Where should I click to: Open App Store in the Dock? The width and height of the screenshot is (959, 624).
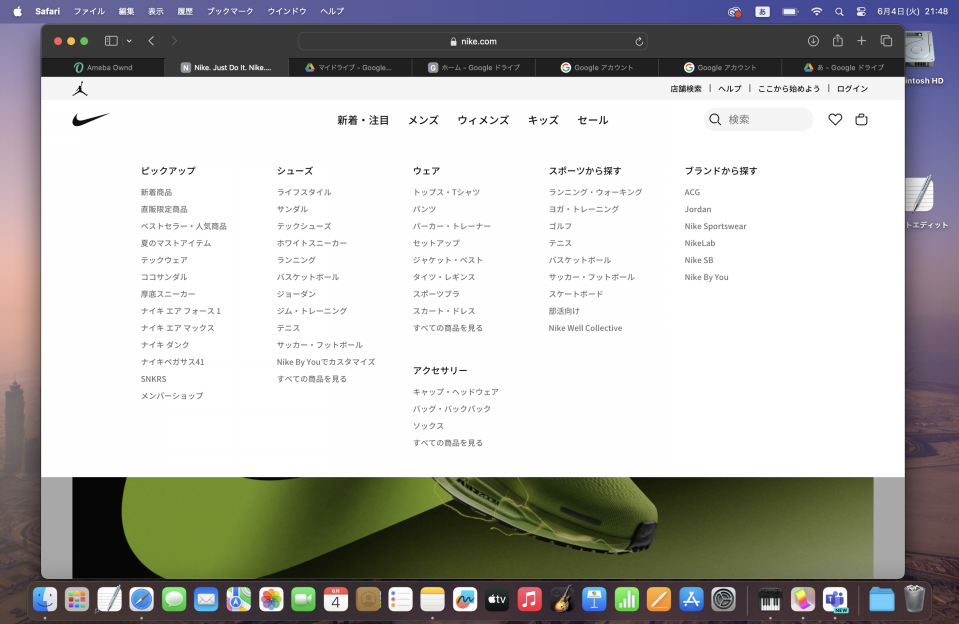[x=691, y=600]
